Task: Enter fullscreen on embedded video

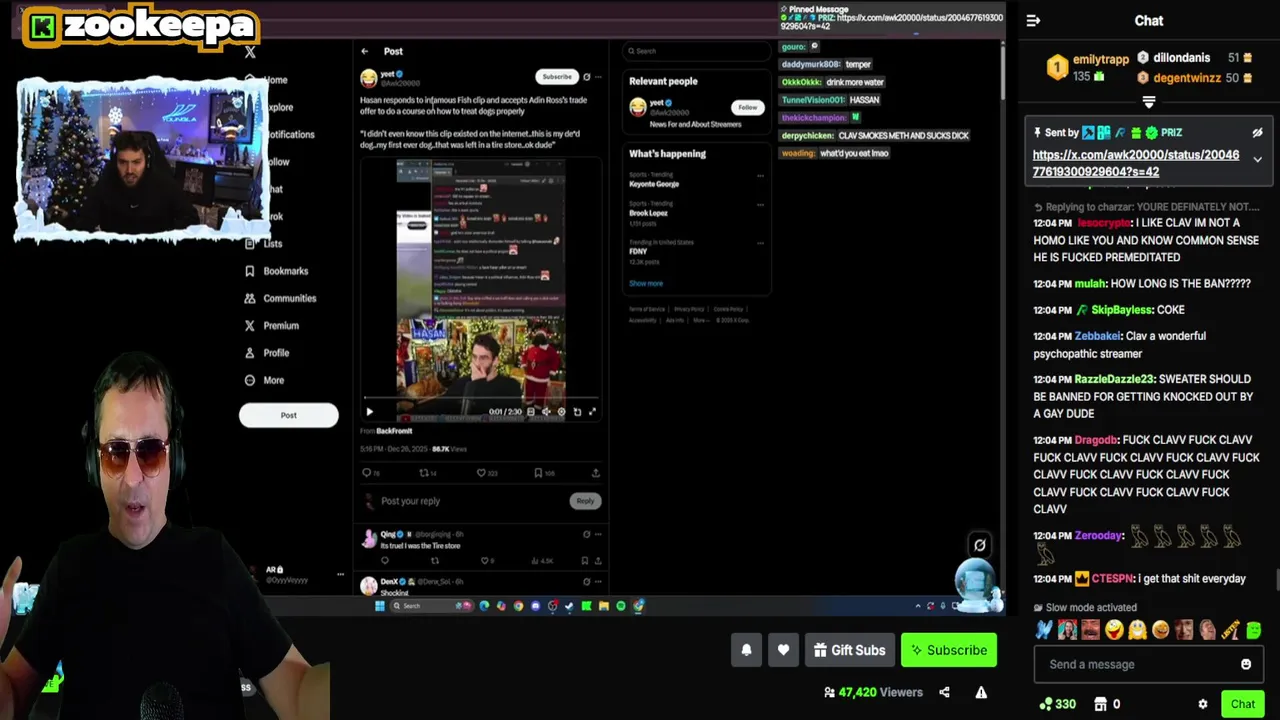Action: coord(592,411)
